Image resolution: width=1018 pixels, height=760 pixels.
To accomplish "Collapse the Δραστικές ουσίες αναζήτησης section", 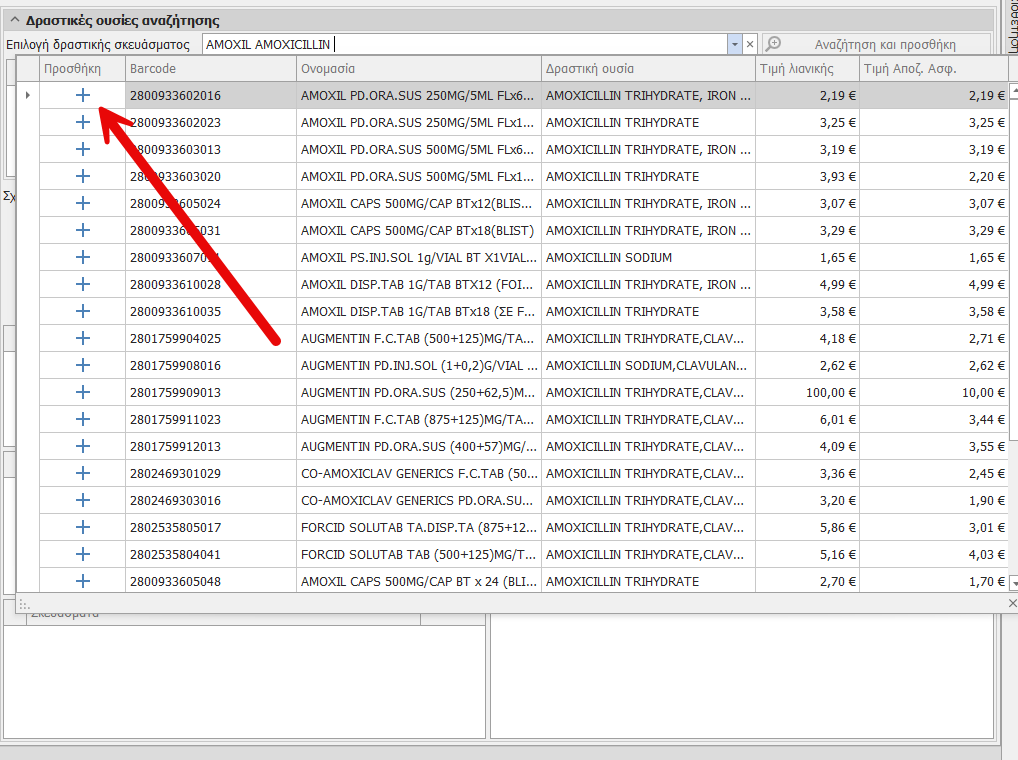I will tap(14, 20).
